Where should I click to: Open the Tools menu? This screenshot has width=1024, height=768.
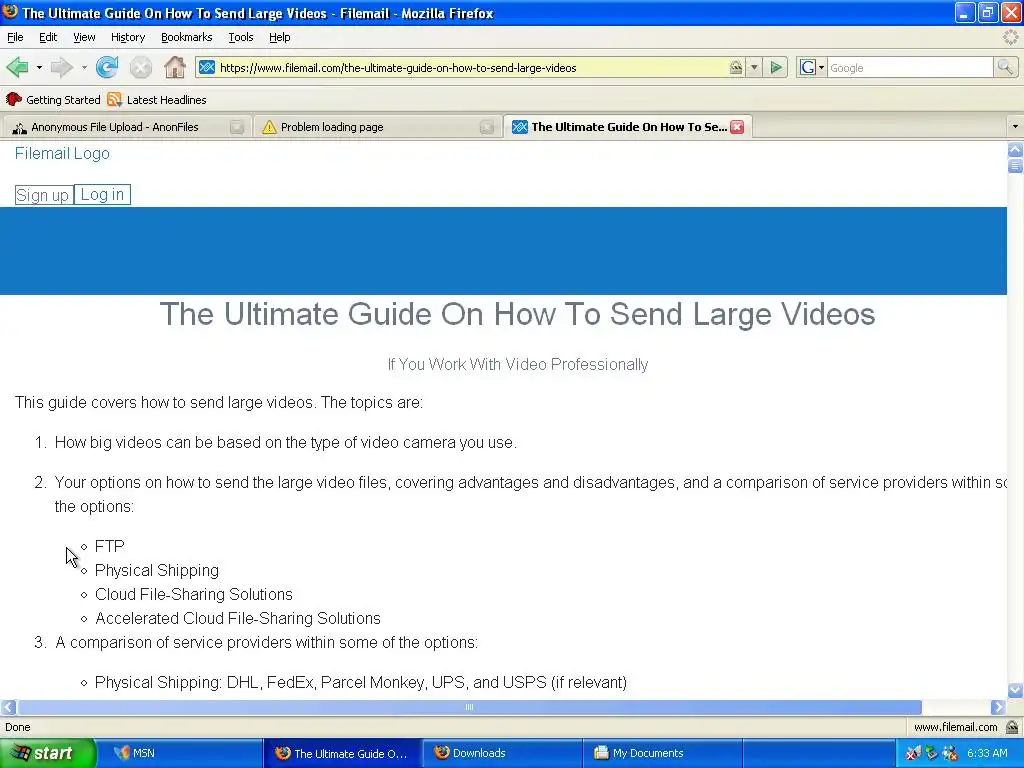[x=241, y=37]
